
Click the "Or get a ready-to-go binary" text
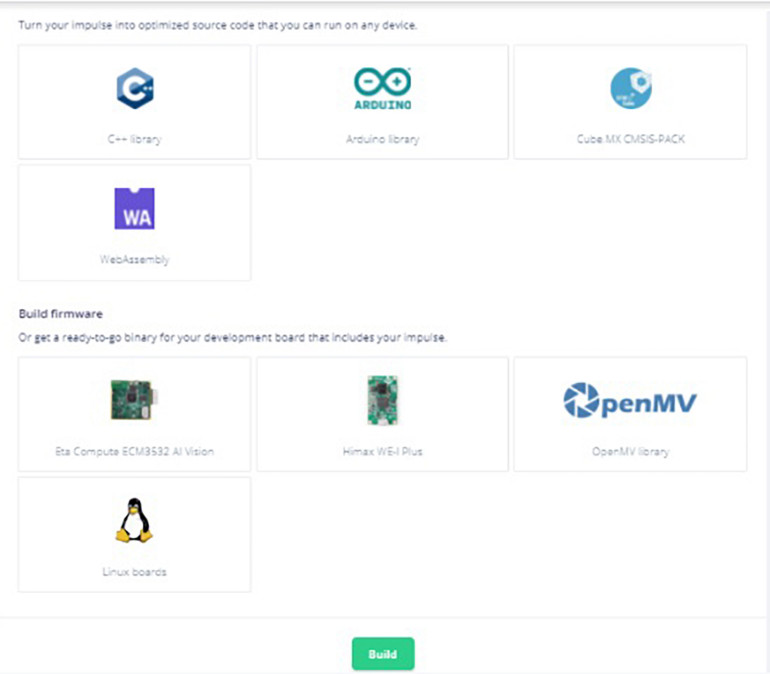[x=232, y=337]
